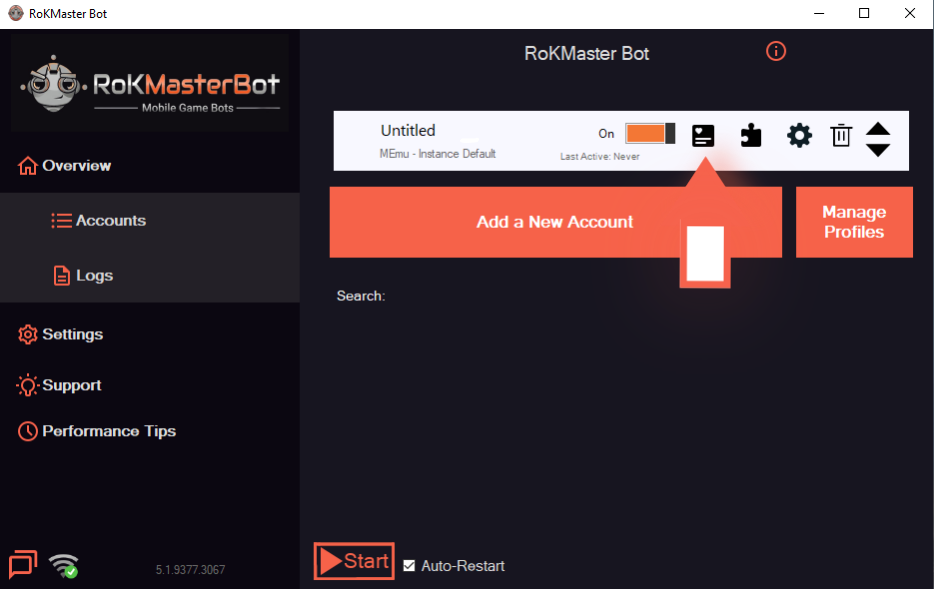Open Support in the sidebar
This screenshot has height=591, width=934.
59,385
